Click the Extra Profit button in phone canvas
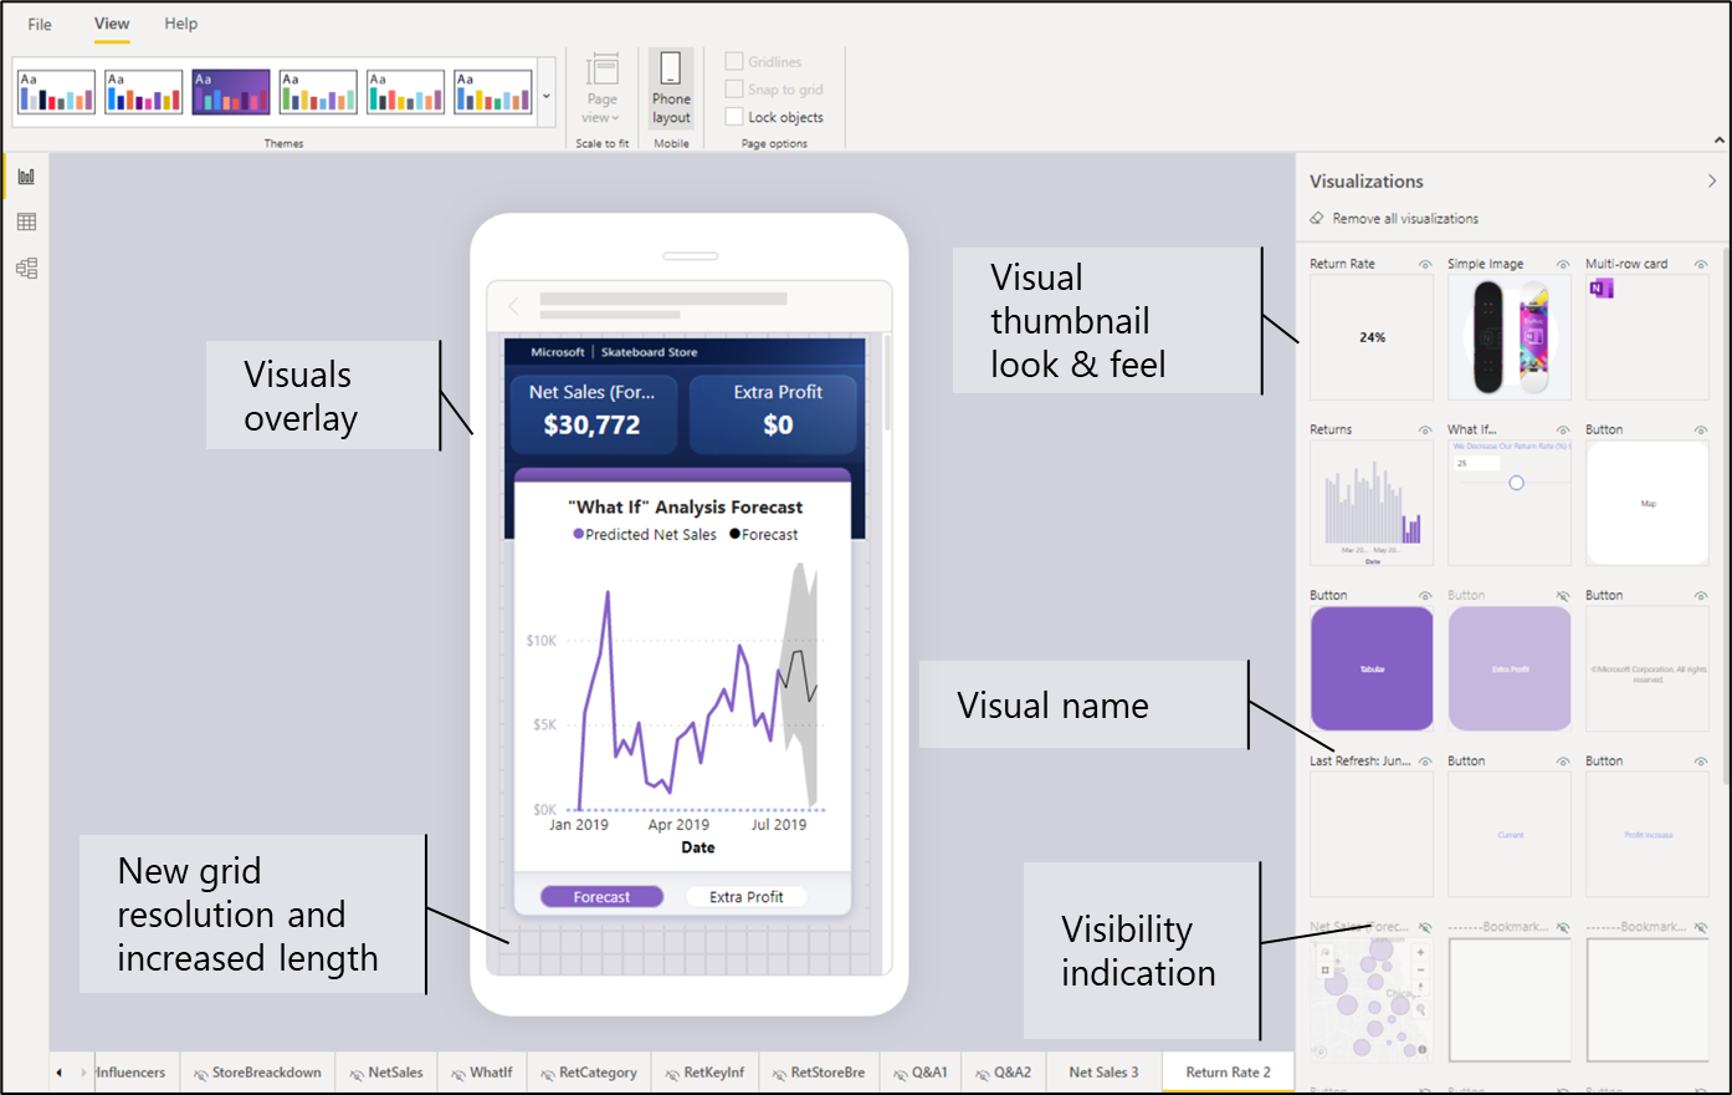Screen dimensions: 1732x1095 [746, 897]
